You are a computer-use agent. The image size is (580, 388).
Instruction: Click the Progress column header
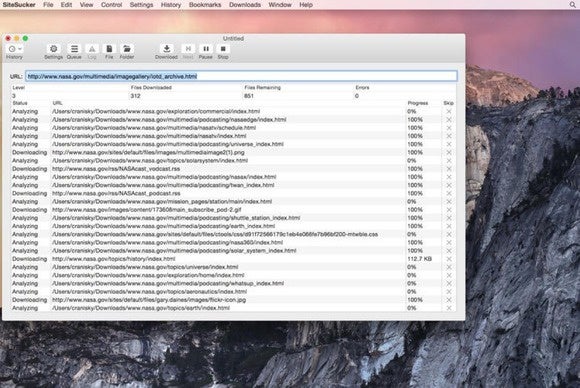(418, 103)
